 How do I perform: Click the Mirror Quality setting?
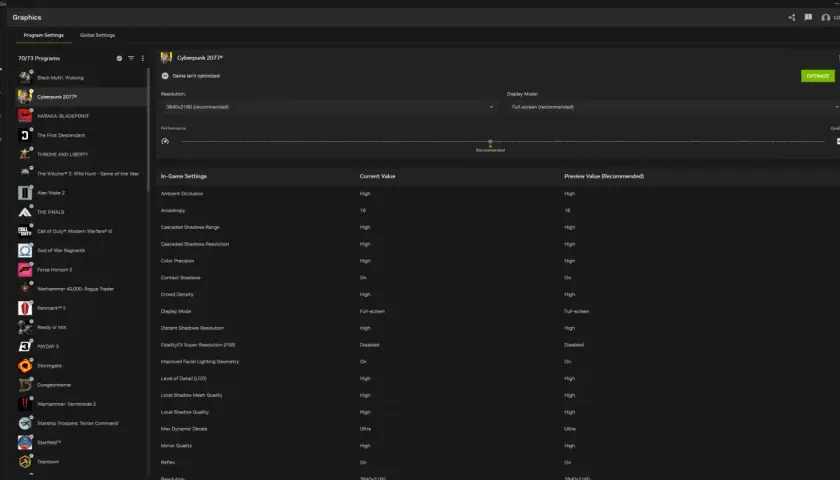pyautogui.click(x=176, y=446)
